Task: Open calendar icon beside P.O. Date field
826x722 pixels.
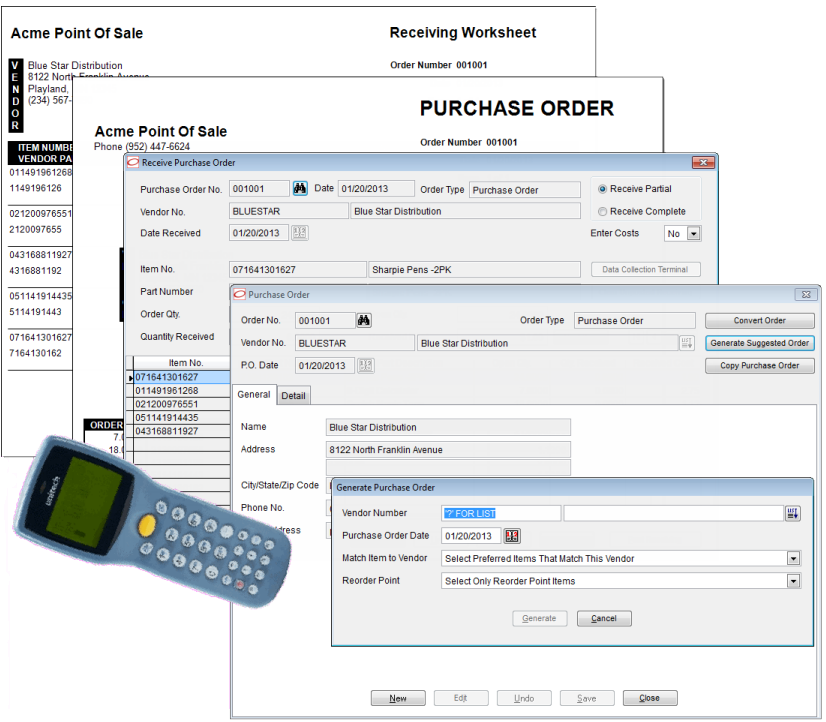Action: (x=366, y=365)
